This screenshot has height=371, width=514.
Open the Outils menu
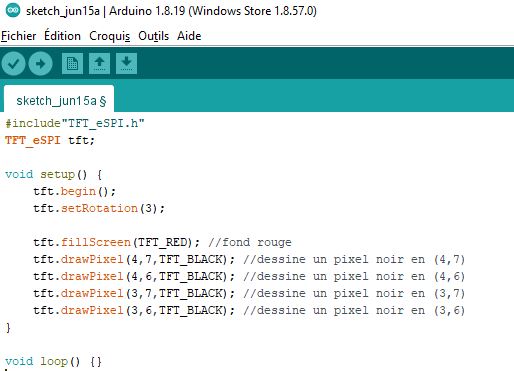tap(154, 36)
